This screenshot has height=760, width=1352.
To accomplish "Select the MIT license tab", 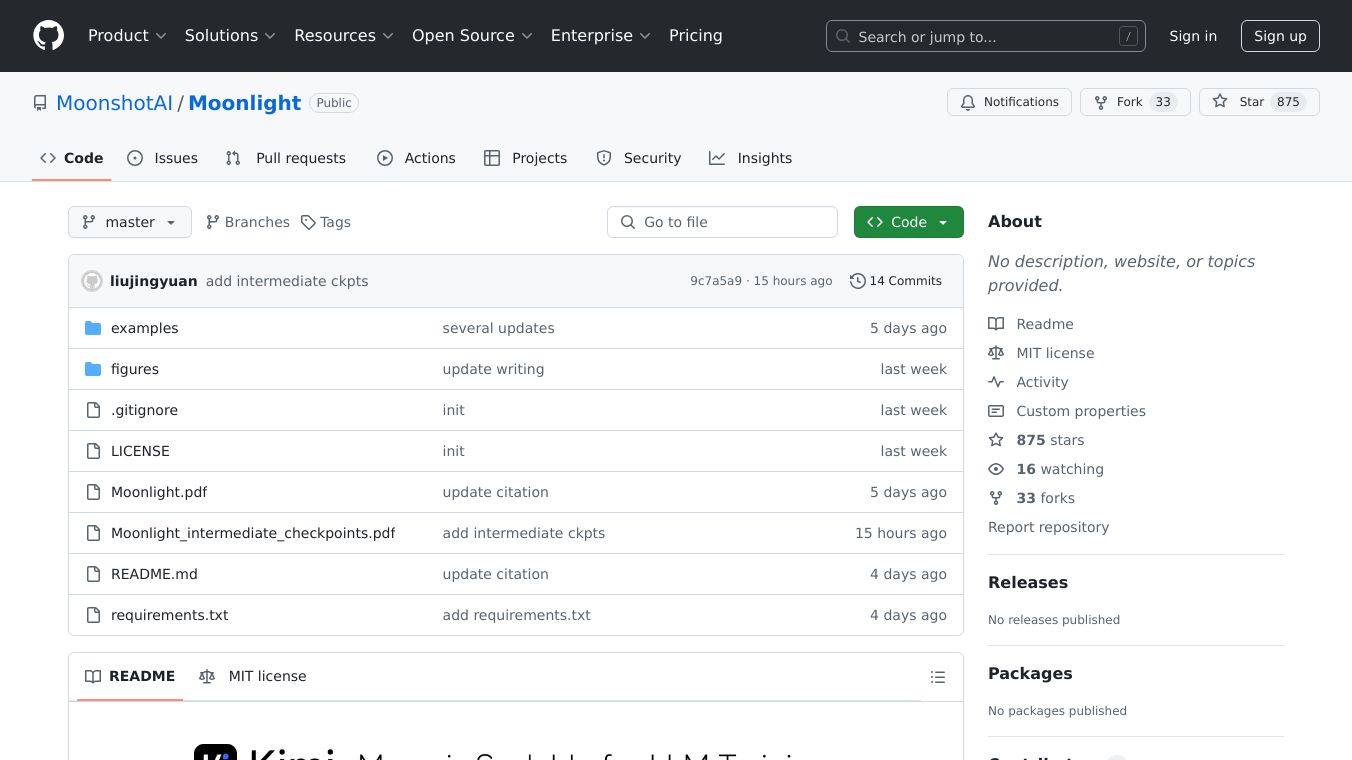I will click(x=253, y=676).
